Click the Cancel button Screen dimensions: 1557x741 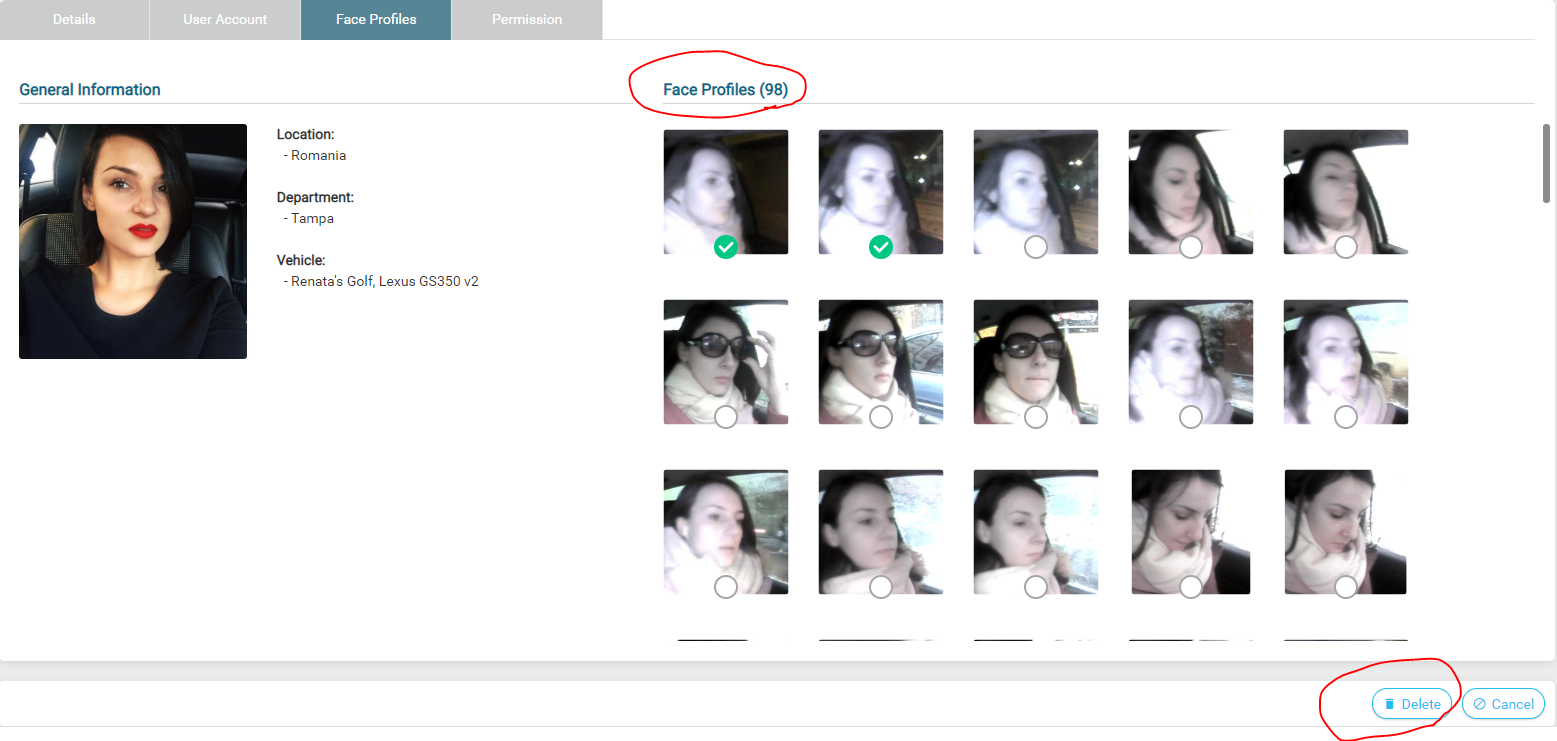pyautogui.click(x=1503, y=704)
